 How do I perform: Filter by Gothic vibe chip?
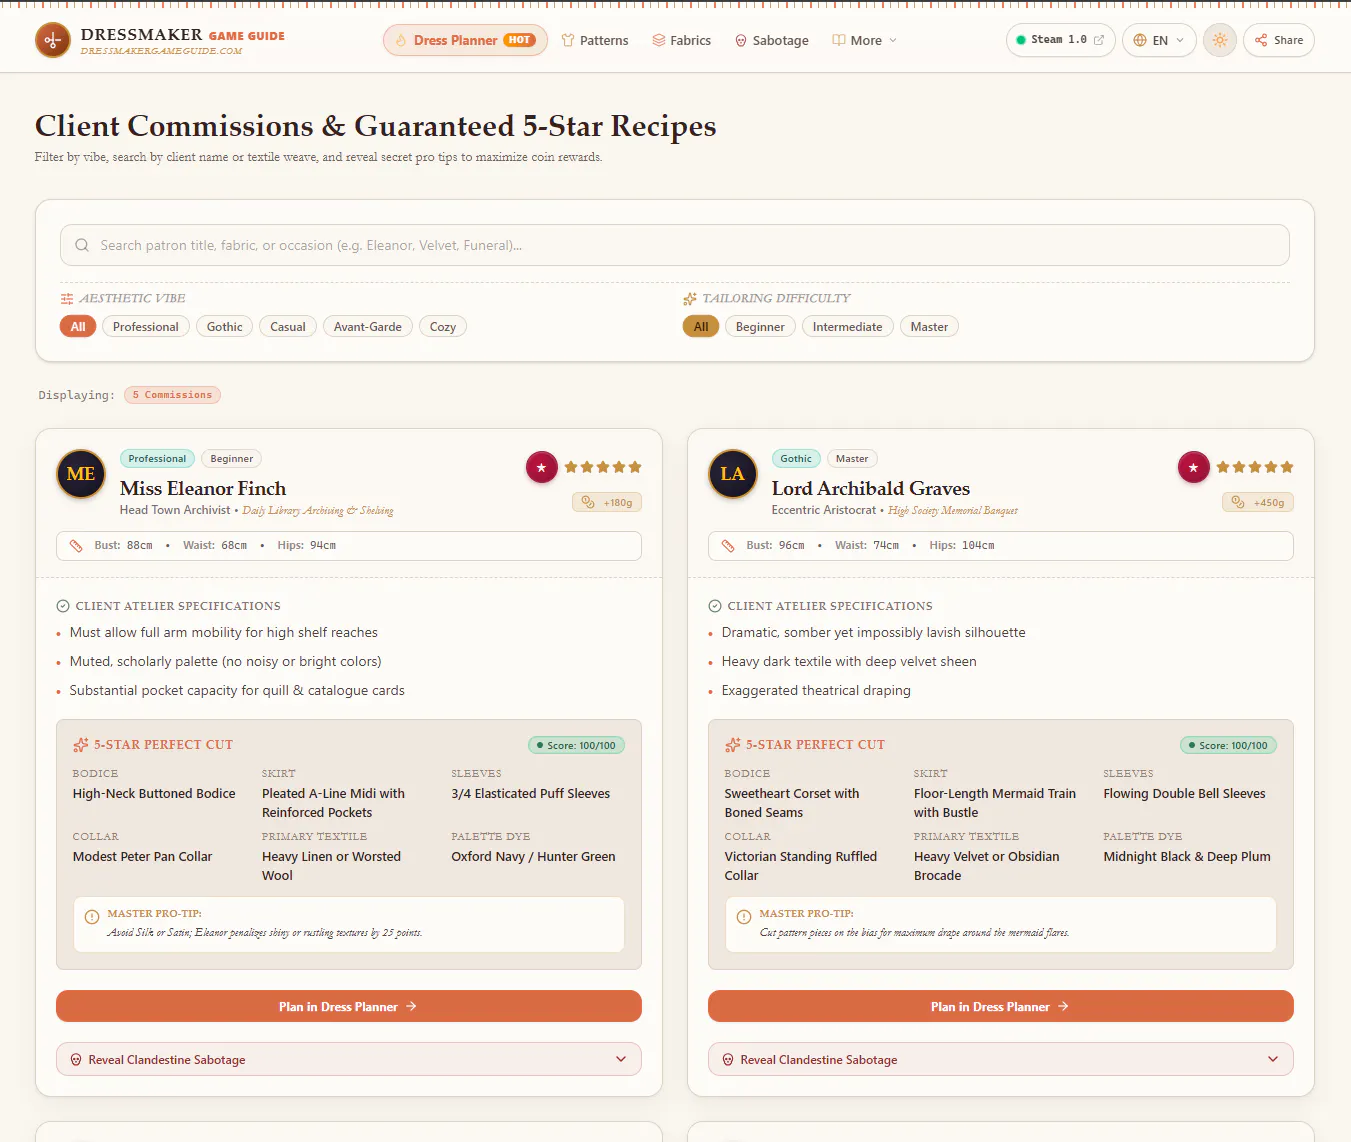click(225, 327)
